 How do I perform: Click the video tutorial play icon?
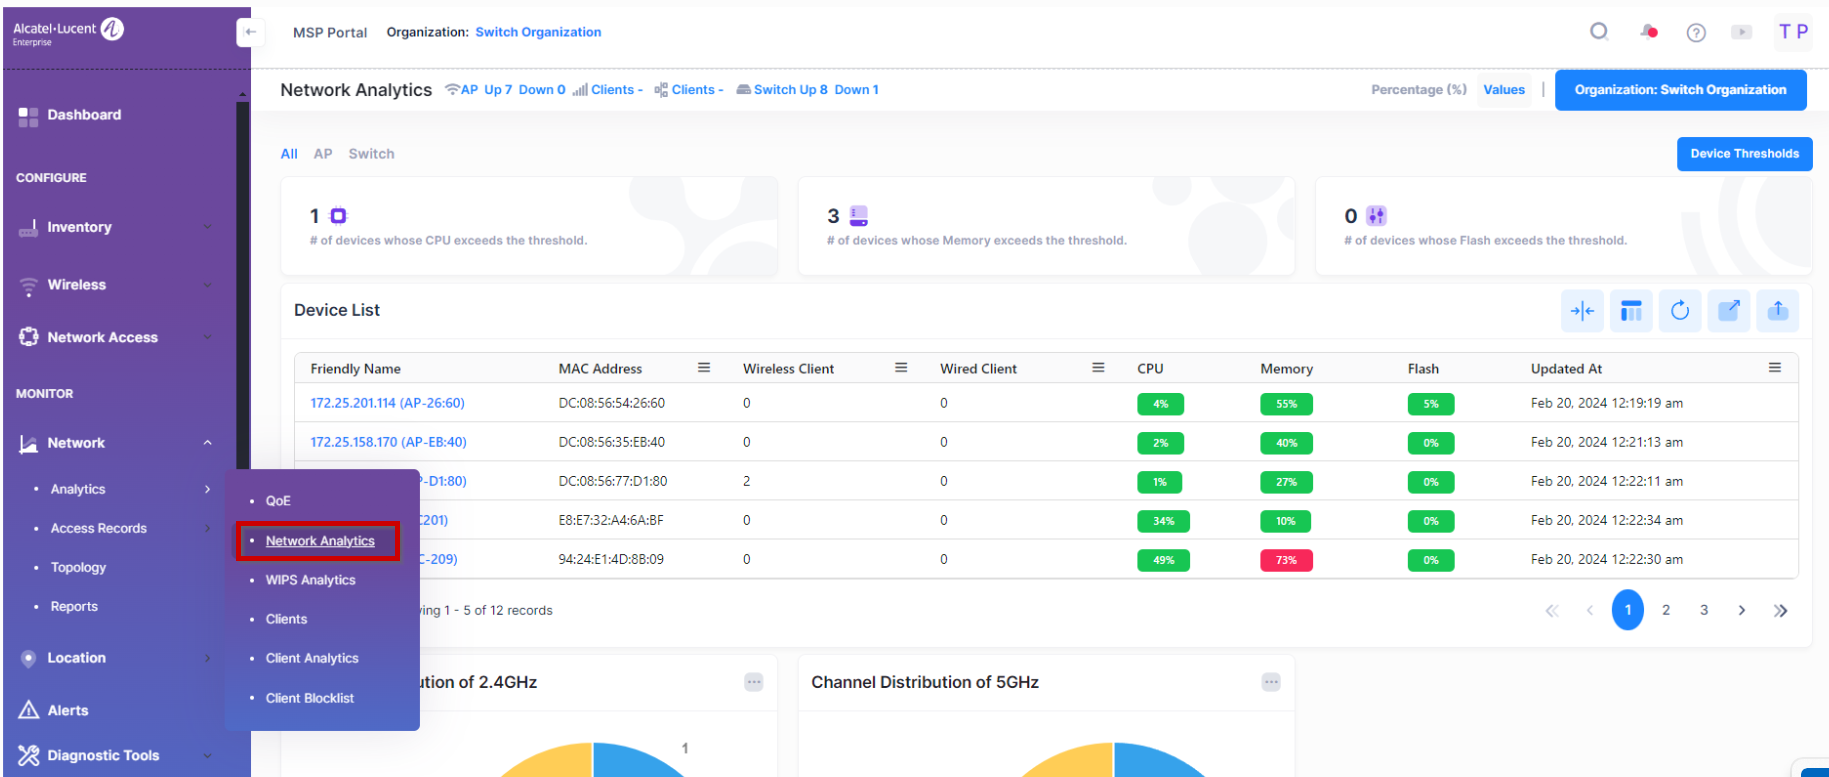pos(1742,32)
